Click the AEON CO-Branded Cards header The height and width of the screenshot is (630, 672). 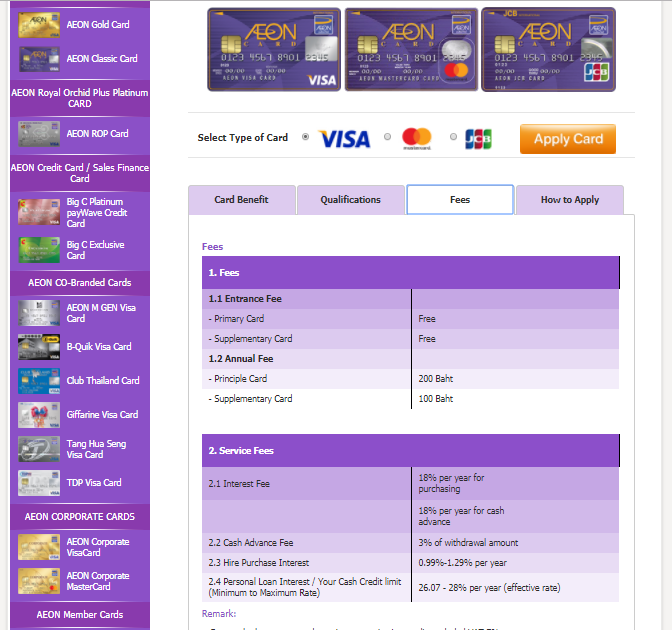pos(80,283)
